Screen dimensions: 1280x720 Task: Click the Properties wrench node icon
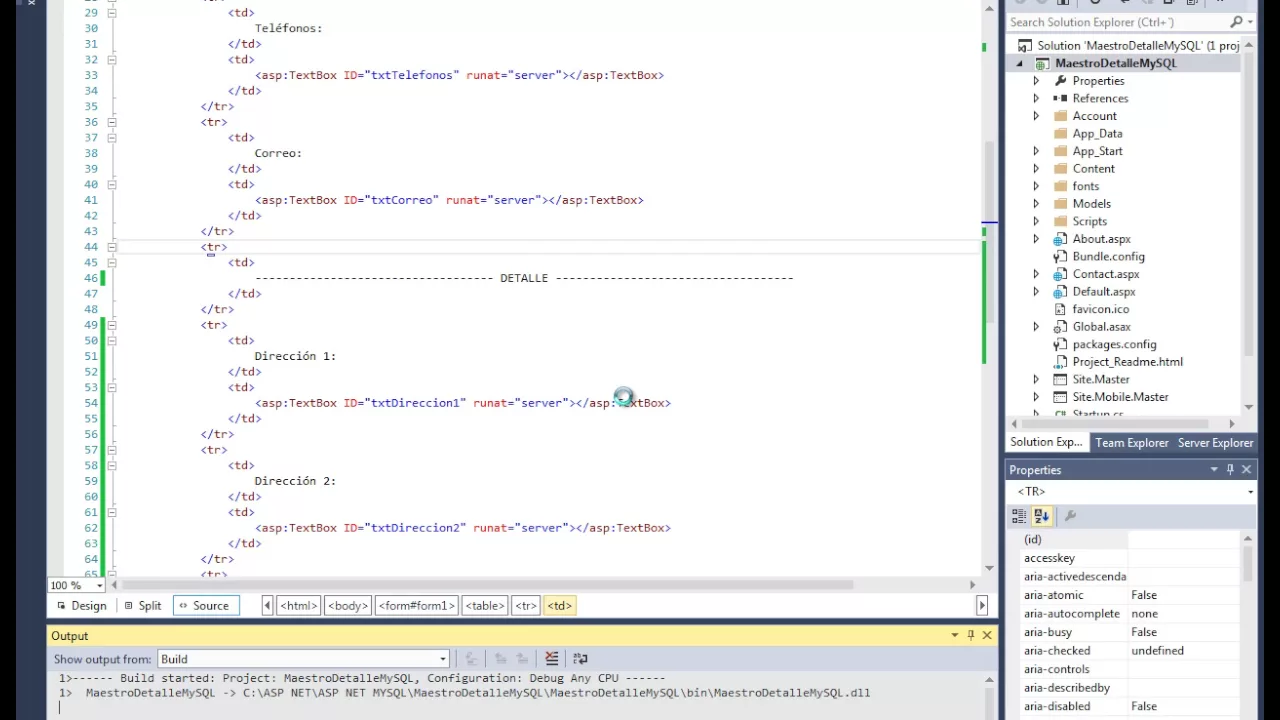[1060, 81]
